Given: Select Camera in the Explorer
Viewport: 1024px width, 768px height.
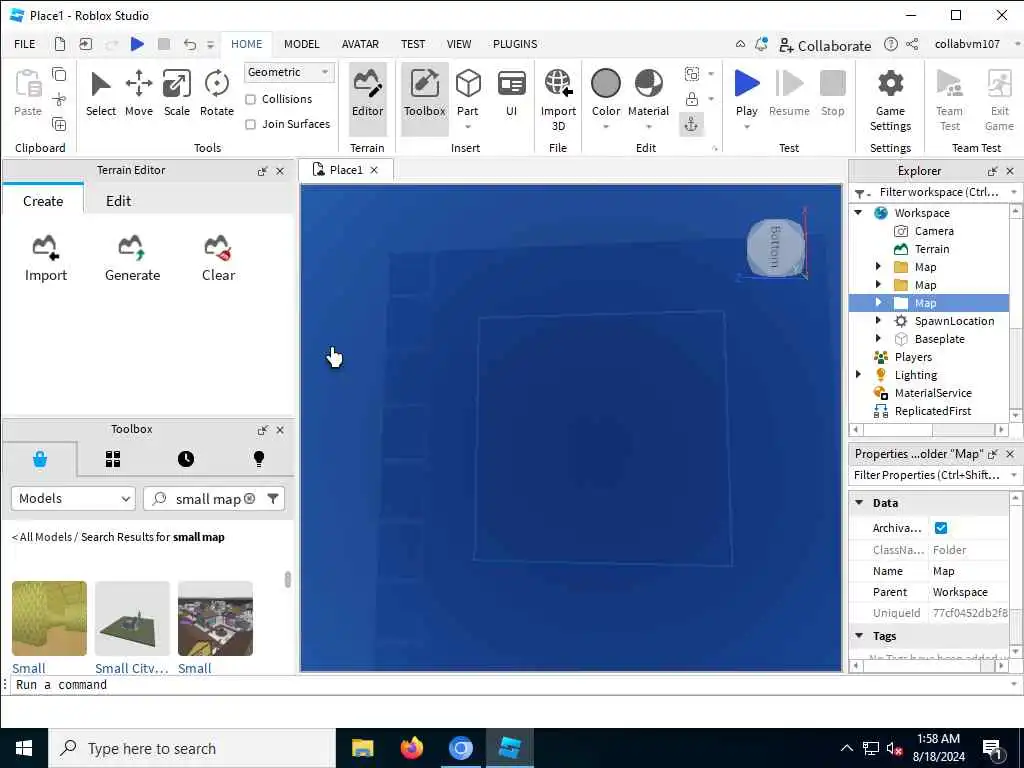Looking at the screenshot, I should (x=934, y=231).
